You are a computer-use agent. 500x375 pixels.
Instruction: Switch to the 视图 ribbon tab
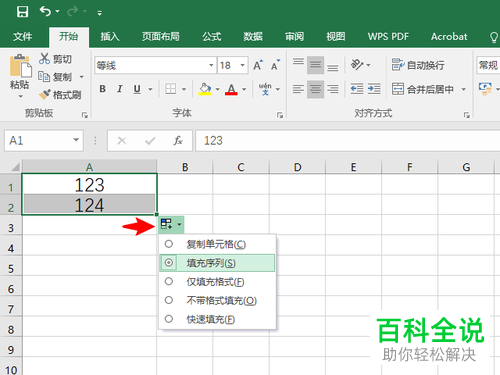[x=336, y=36]
